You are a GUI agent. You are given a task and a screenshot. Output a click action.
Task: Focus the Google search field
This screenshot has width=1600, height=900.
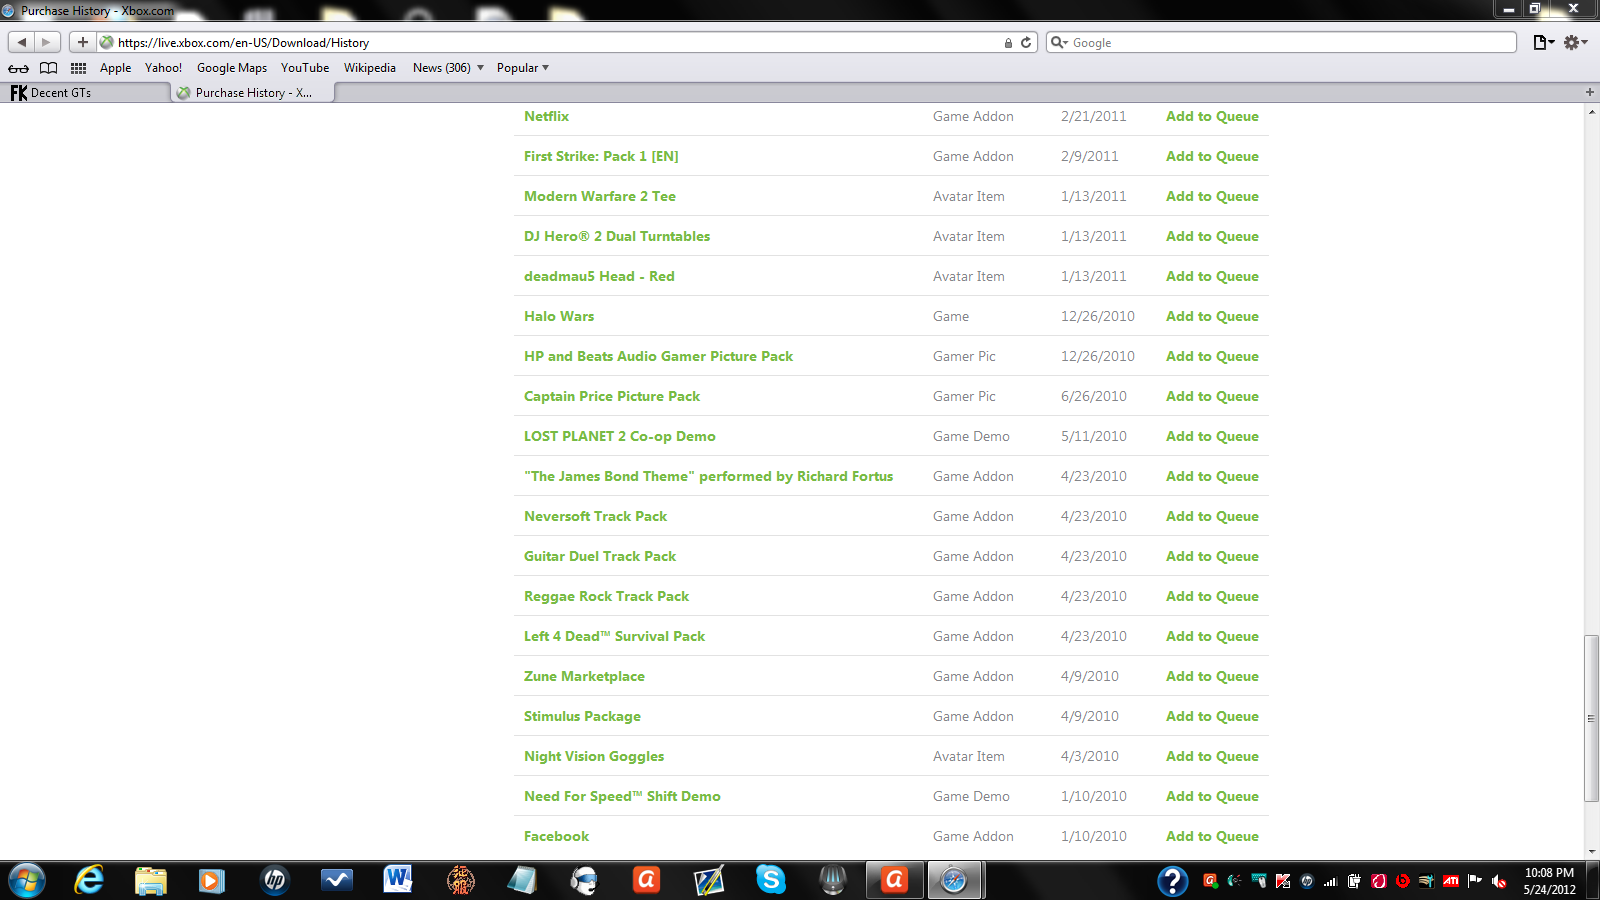click(x=1281, y=42)
